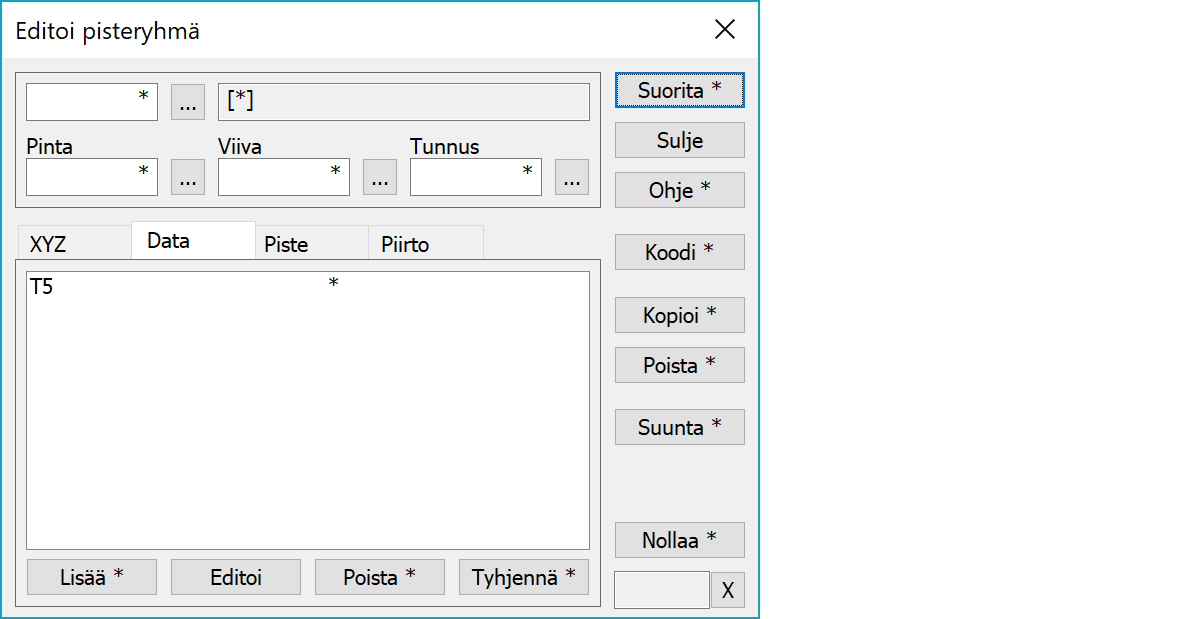Viewport: 1200px width, 619px height.
Task: Click the Suorita button
Action: click(x=679, y=90)
